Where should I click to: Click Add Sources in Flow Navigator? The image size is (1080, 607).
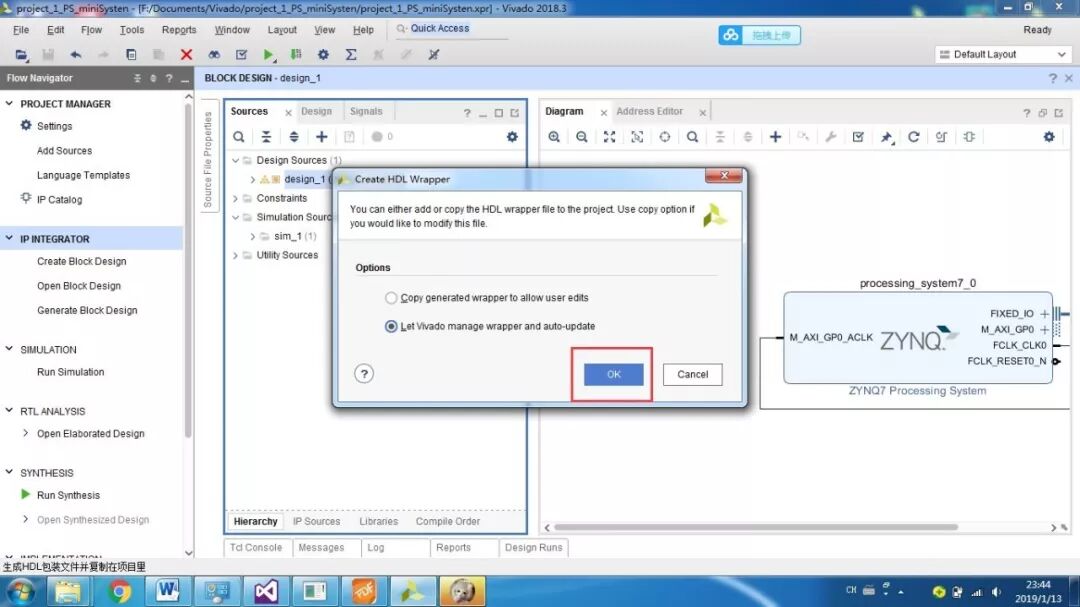point(64,150)
